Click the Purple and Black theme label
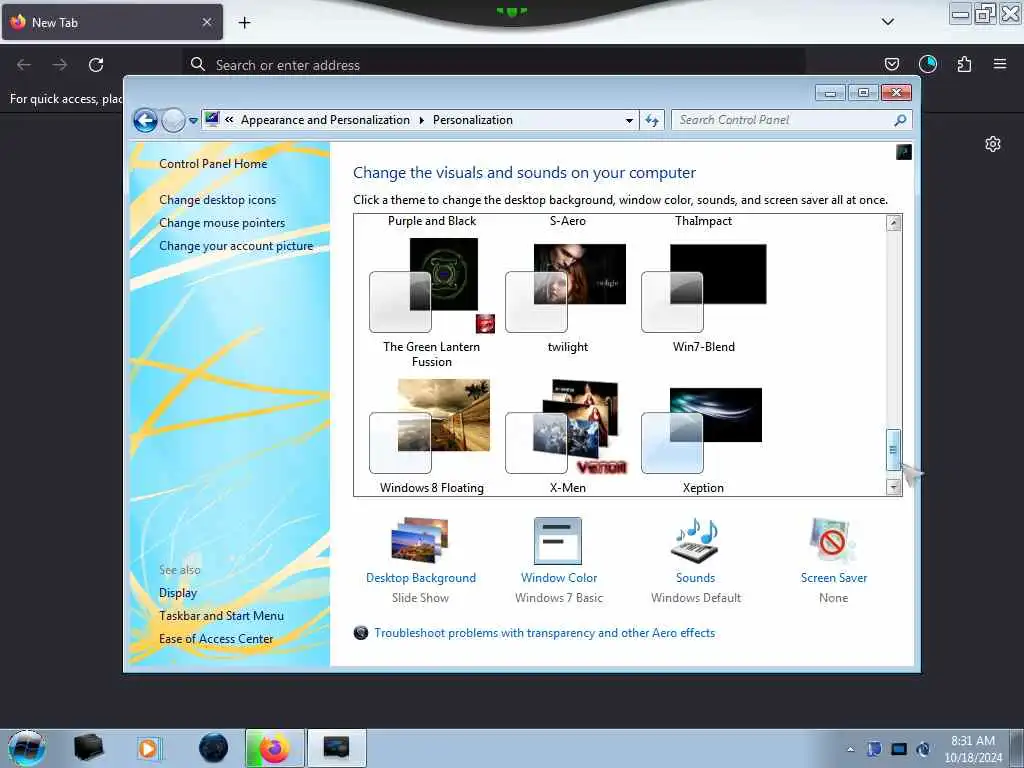The image size is (1024, 768). pyautogui.click(x=432, y=221)
